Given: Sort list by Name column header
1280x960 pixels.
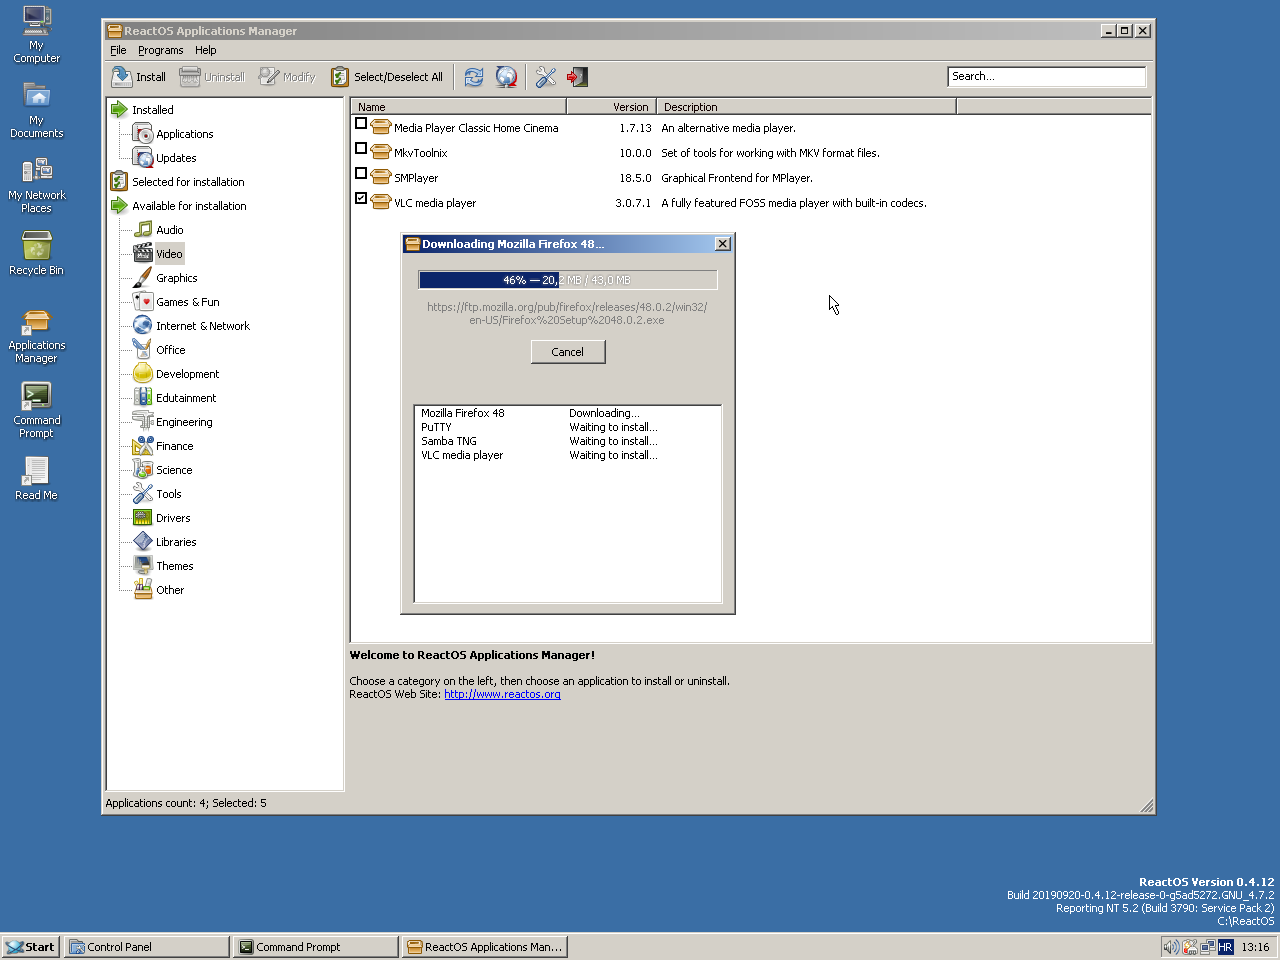Looking at the screenshot, I should pos(459,107).
